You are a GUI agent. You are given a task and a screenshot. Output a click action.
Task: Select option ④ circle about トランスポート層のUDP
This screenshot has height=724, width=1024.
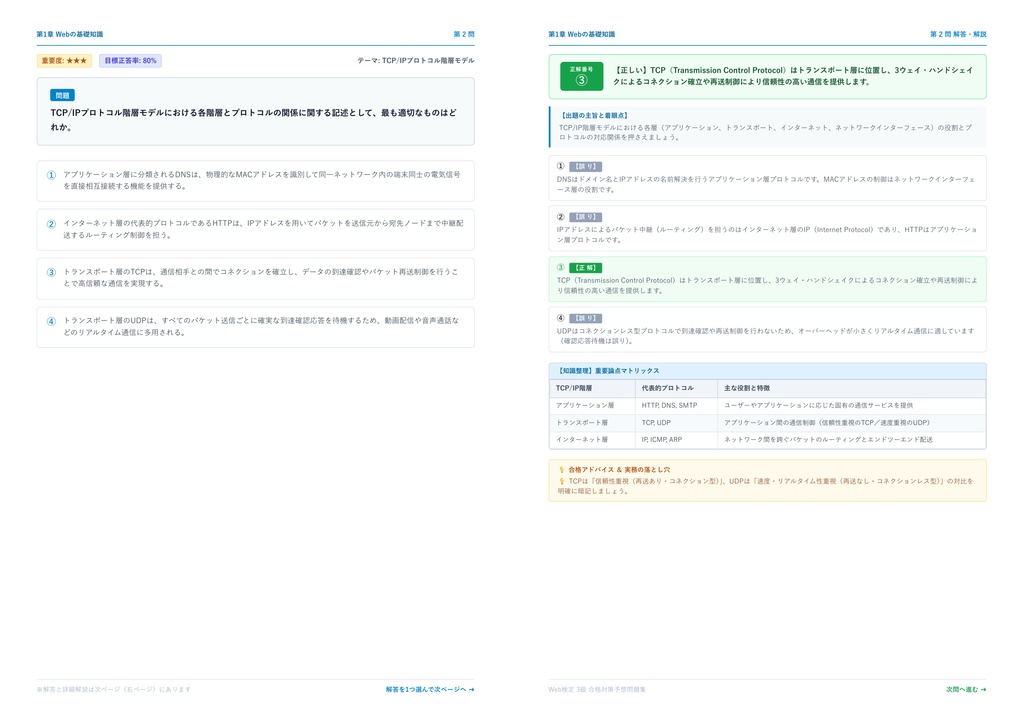[x=51, y=321]
